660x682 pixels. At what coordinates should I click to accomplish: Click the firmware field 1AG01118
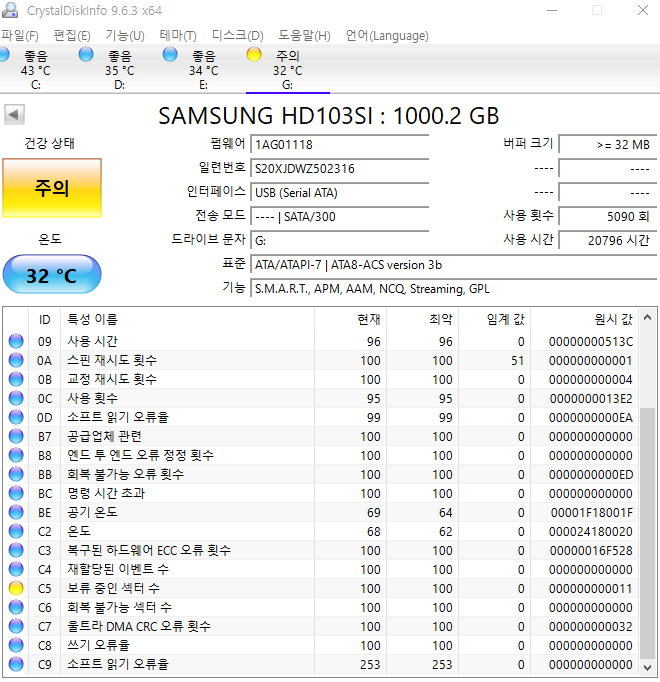coord(340,144)
